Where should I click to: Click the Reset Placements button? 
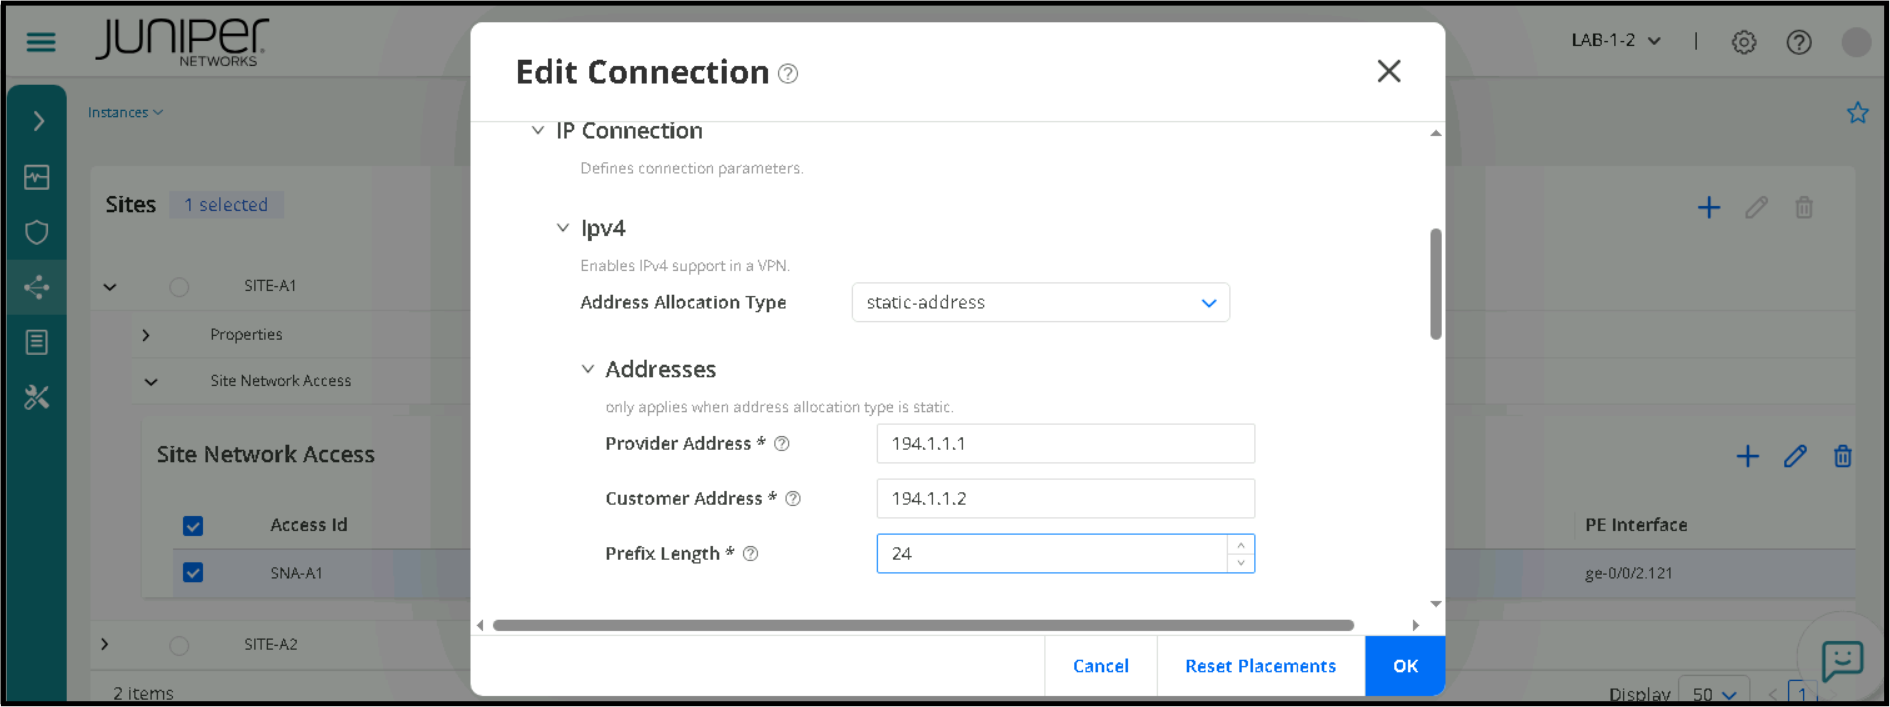(x=1260, y=666)
